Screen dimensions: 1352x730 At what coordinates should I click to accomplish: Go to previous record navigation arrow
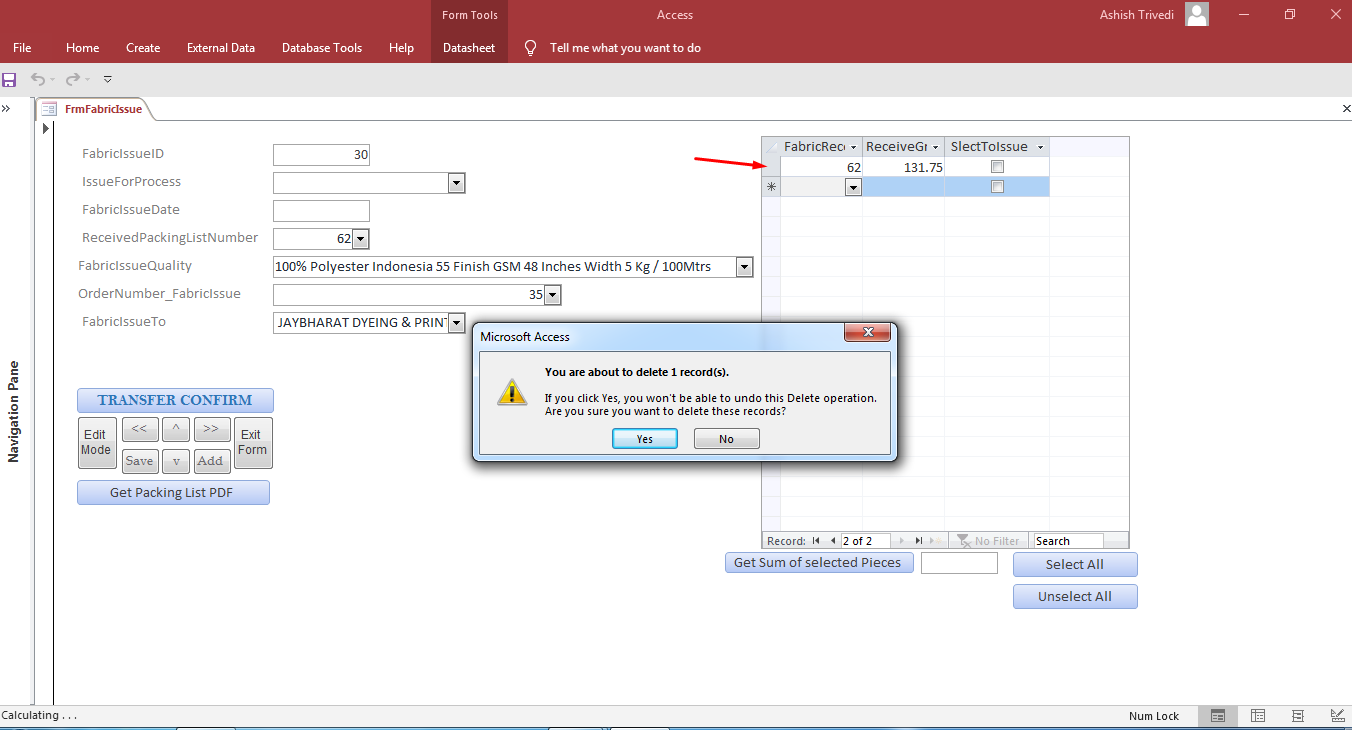833,541
